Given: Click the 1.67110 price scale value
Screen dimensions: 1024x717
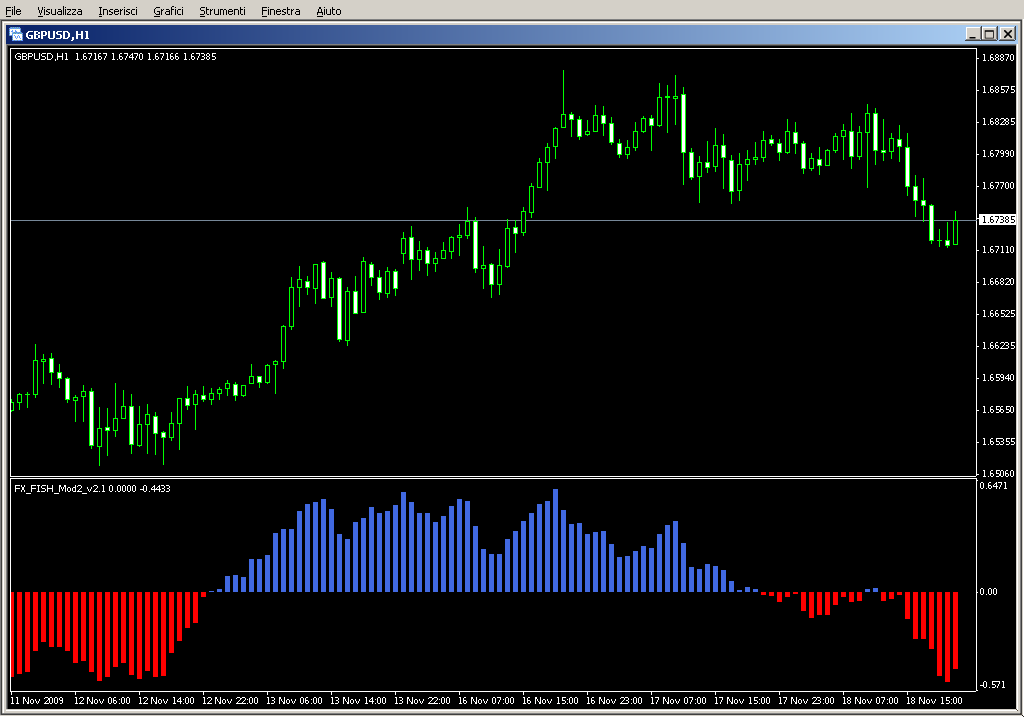Looking at the screenshot, I should click(x=999, y=249).
